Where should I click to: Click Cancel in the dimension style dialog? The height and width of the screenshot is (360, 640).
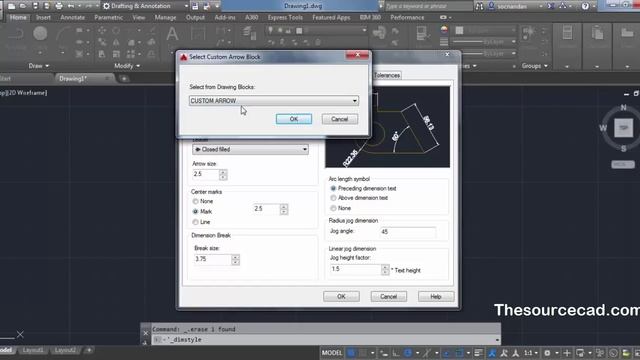[x=389, y=296]
